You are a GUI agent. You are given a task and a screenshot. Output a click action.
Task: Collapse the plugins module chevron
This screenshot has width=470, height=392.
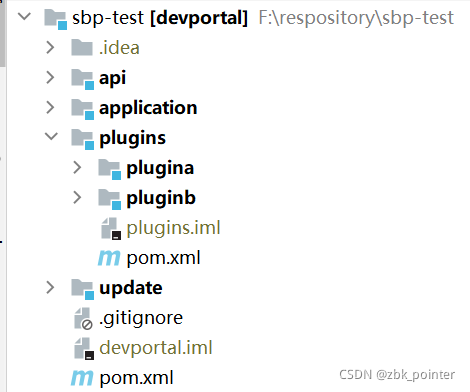point(51,136)
